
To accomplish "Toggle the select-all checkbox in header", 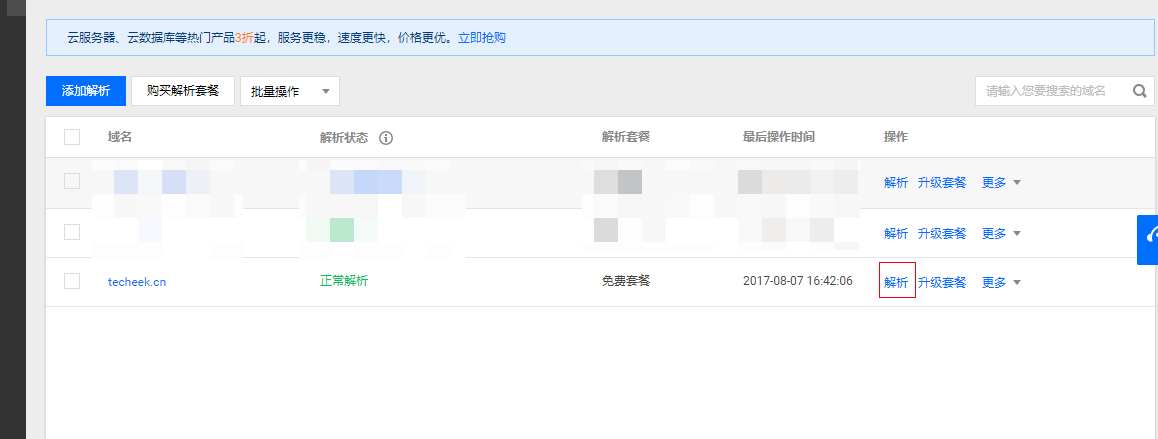I will [x=72, y=137].
